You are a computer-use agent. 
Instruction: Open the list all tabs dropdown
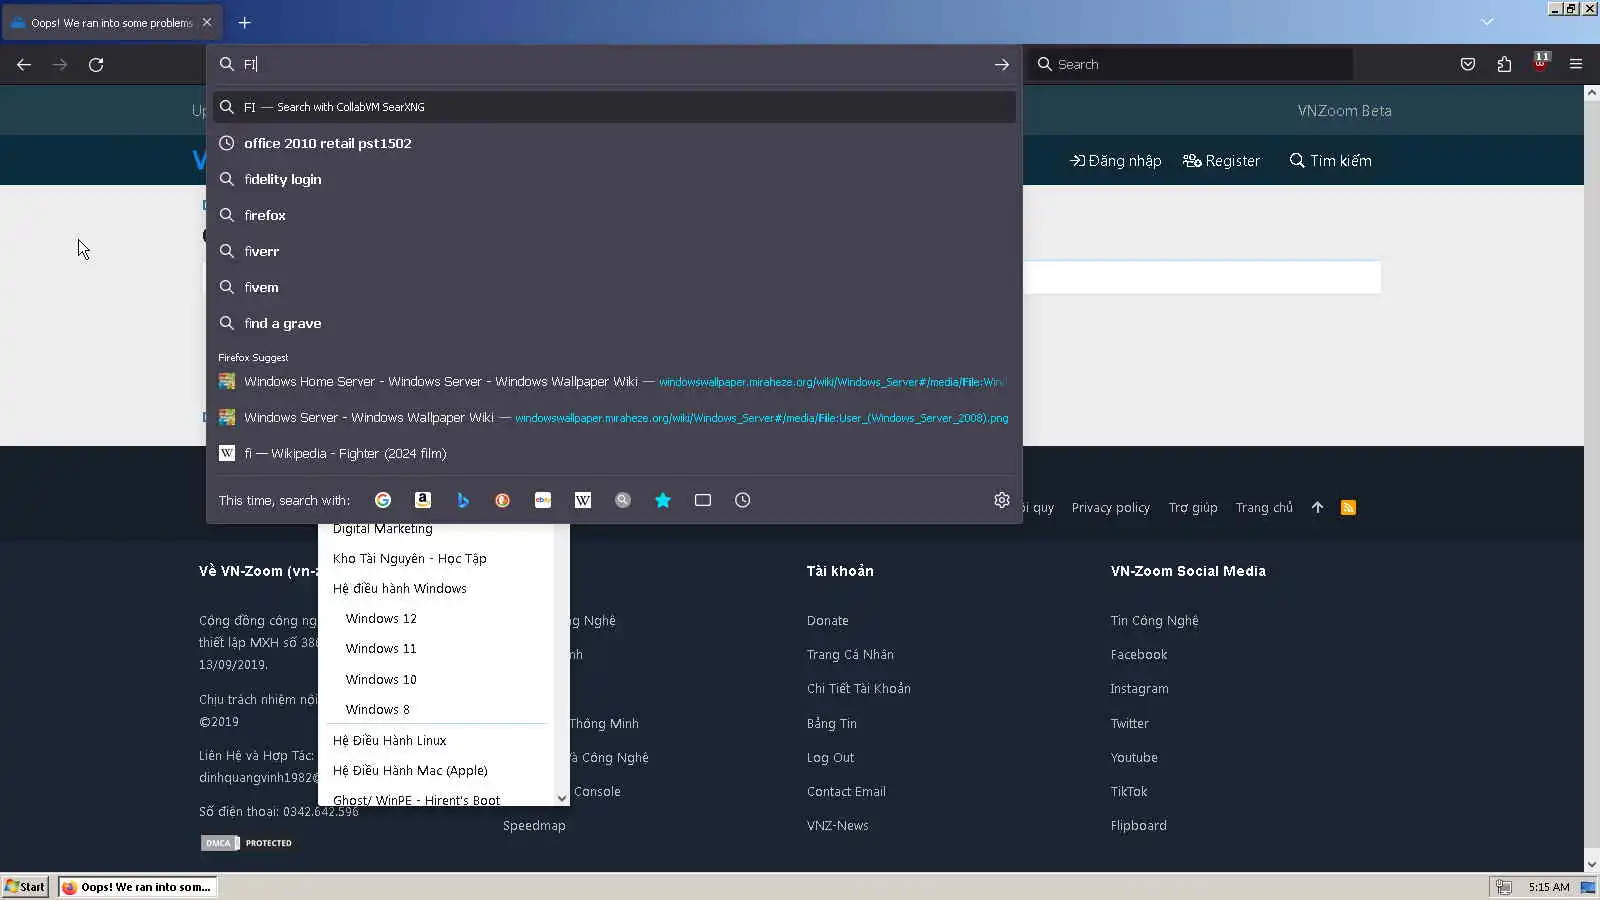[1487, 22]
